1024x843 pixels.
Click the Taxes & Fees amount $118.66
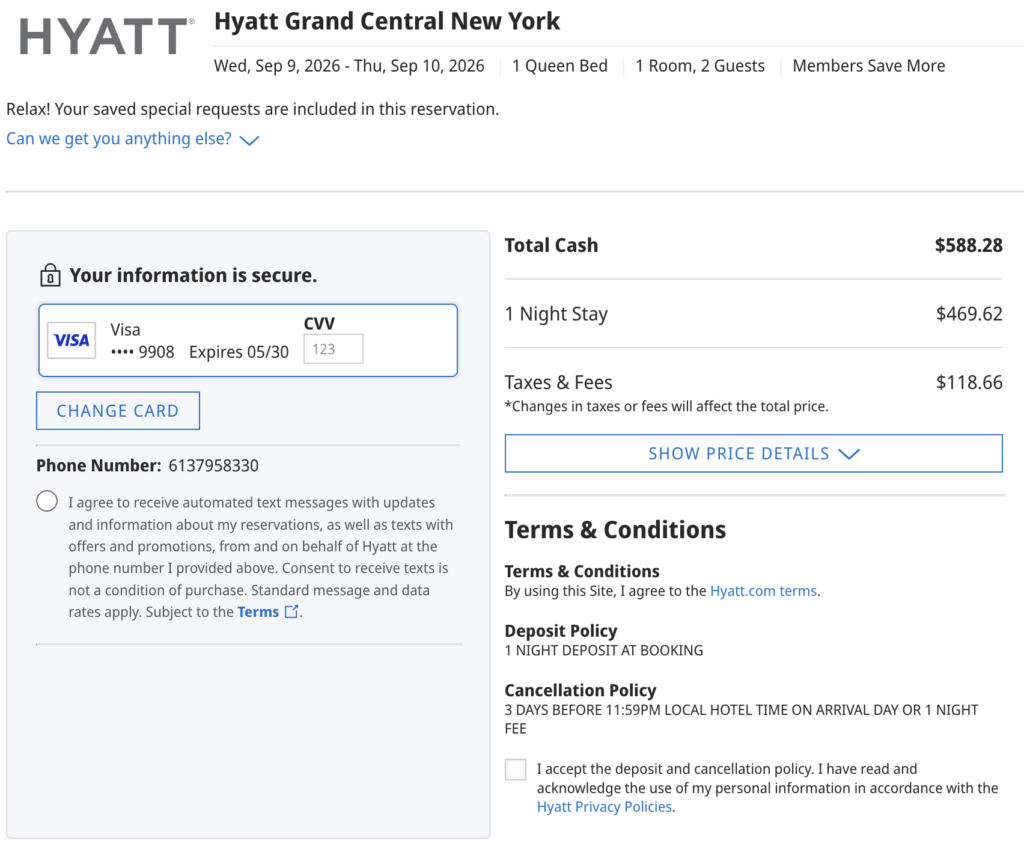point(969,383)
